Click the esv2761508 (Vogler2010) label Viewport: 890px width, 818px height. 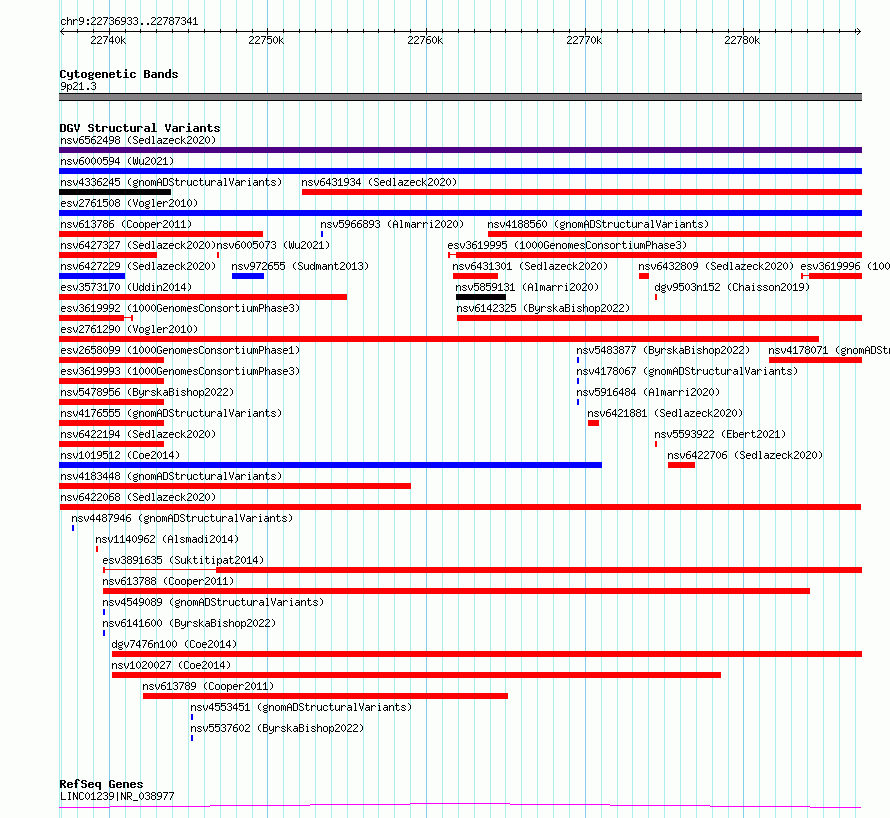tap(129, 203)
